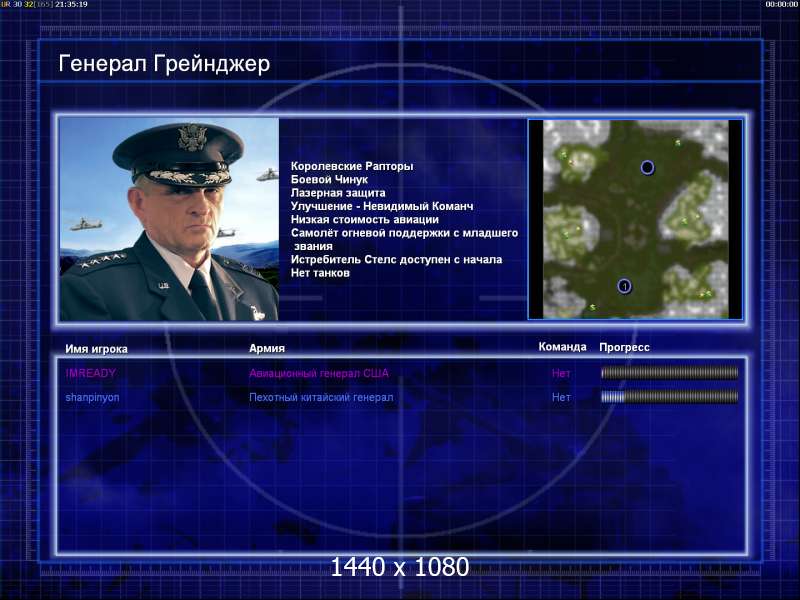Click the 00:00:00 timer in the top-right corner
800x600 pixels.
pyautogui.click(x=782, y=4)
